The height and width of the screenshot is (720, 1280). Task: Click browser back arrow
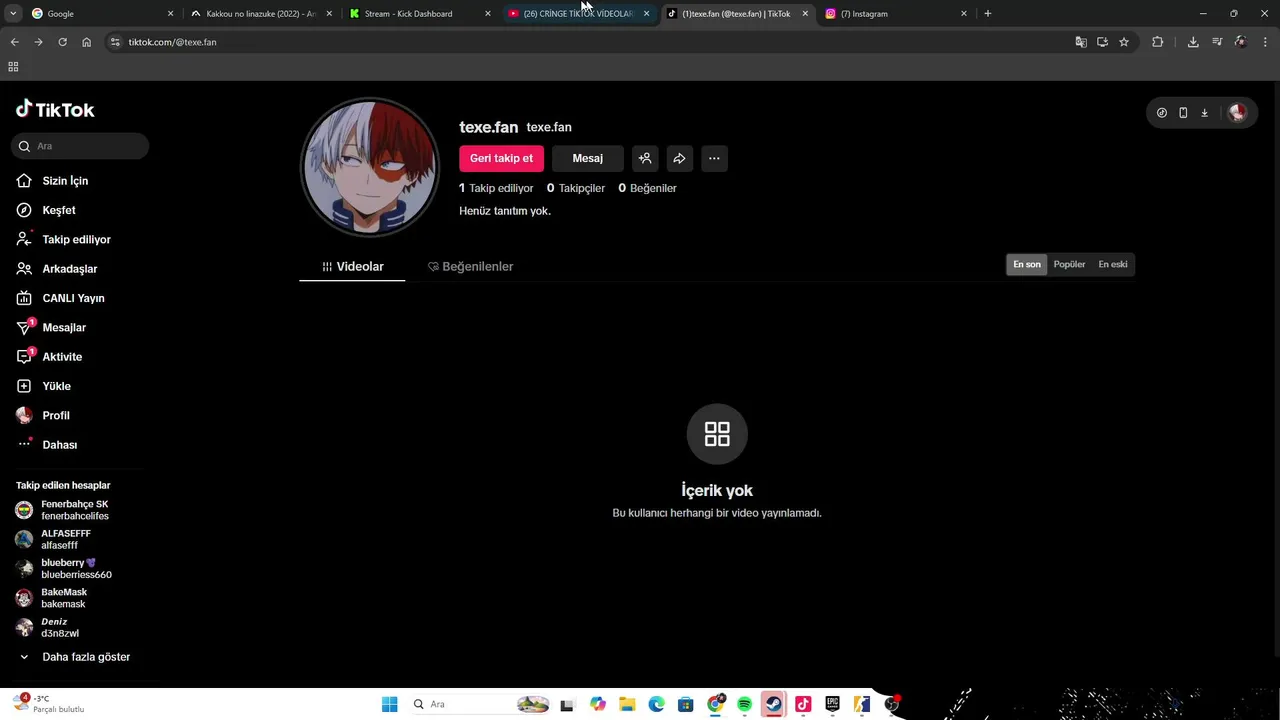[x=14, y=42]
